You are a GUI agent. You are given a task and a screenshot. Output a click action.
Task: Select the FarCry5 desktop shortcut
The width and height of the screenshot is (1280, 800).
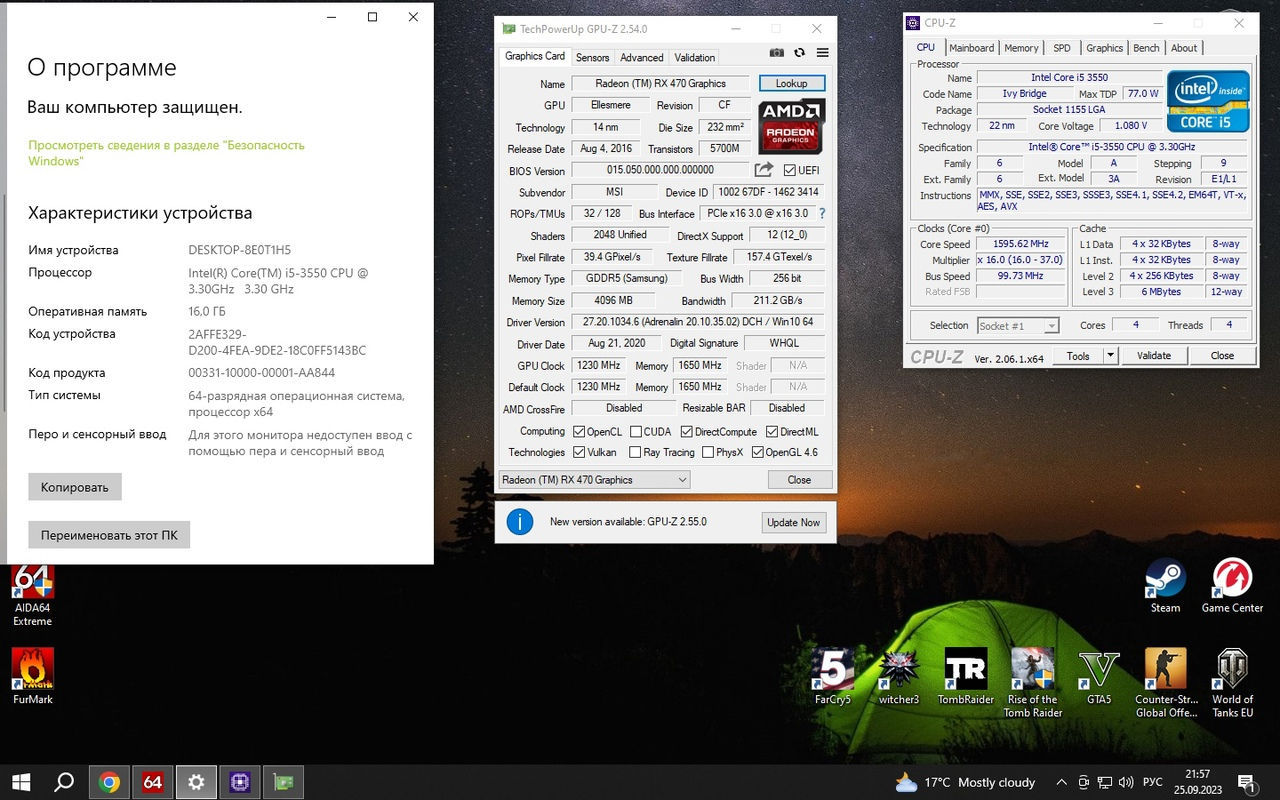click(833, 677)
